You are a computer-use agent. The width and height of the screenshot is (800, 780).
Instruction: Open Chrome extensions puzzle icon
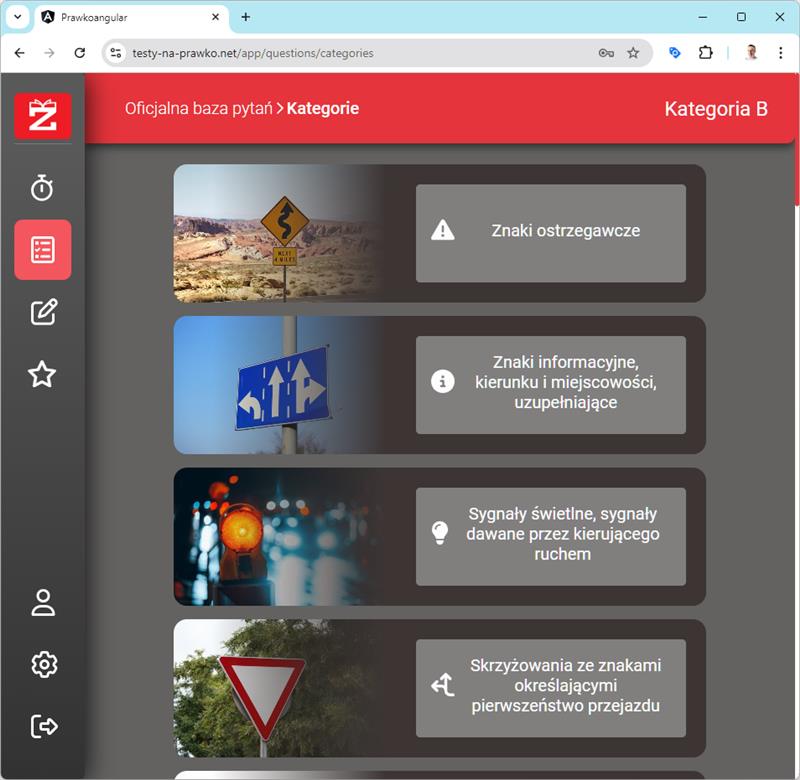(706, 53)
